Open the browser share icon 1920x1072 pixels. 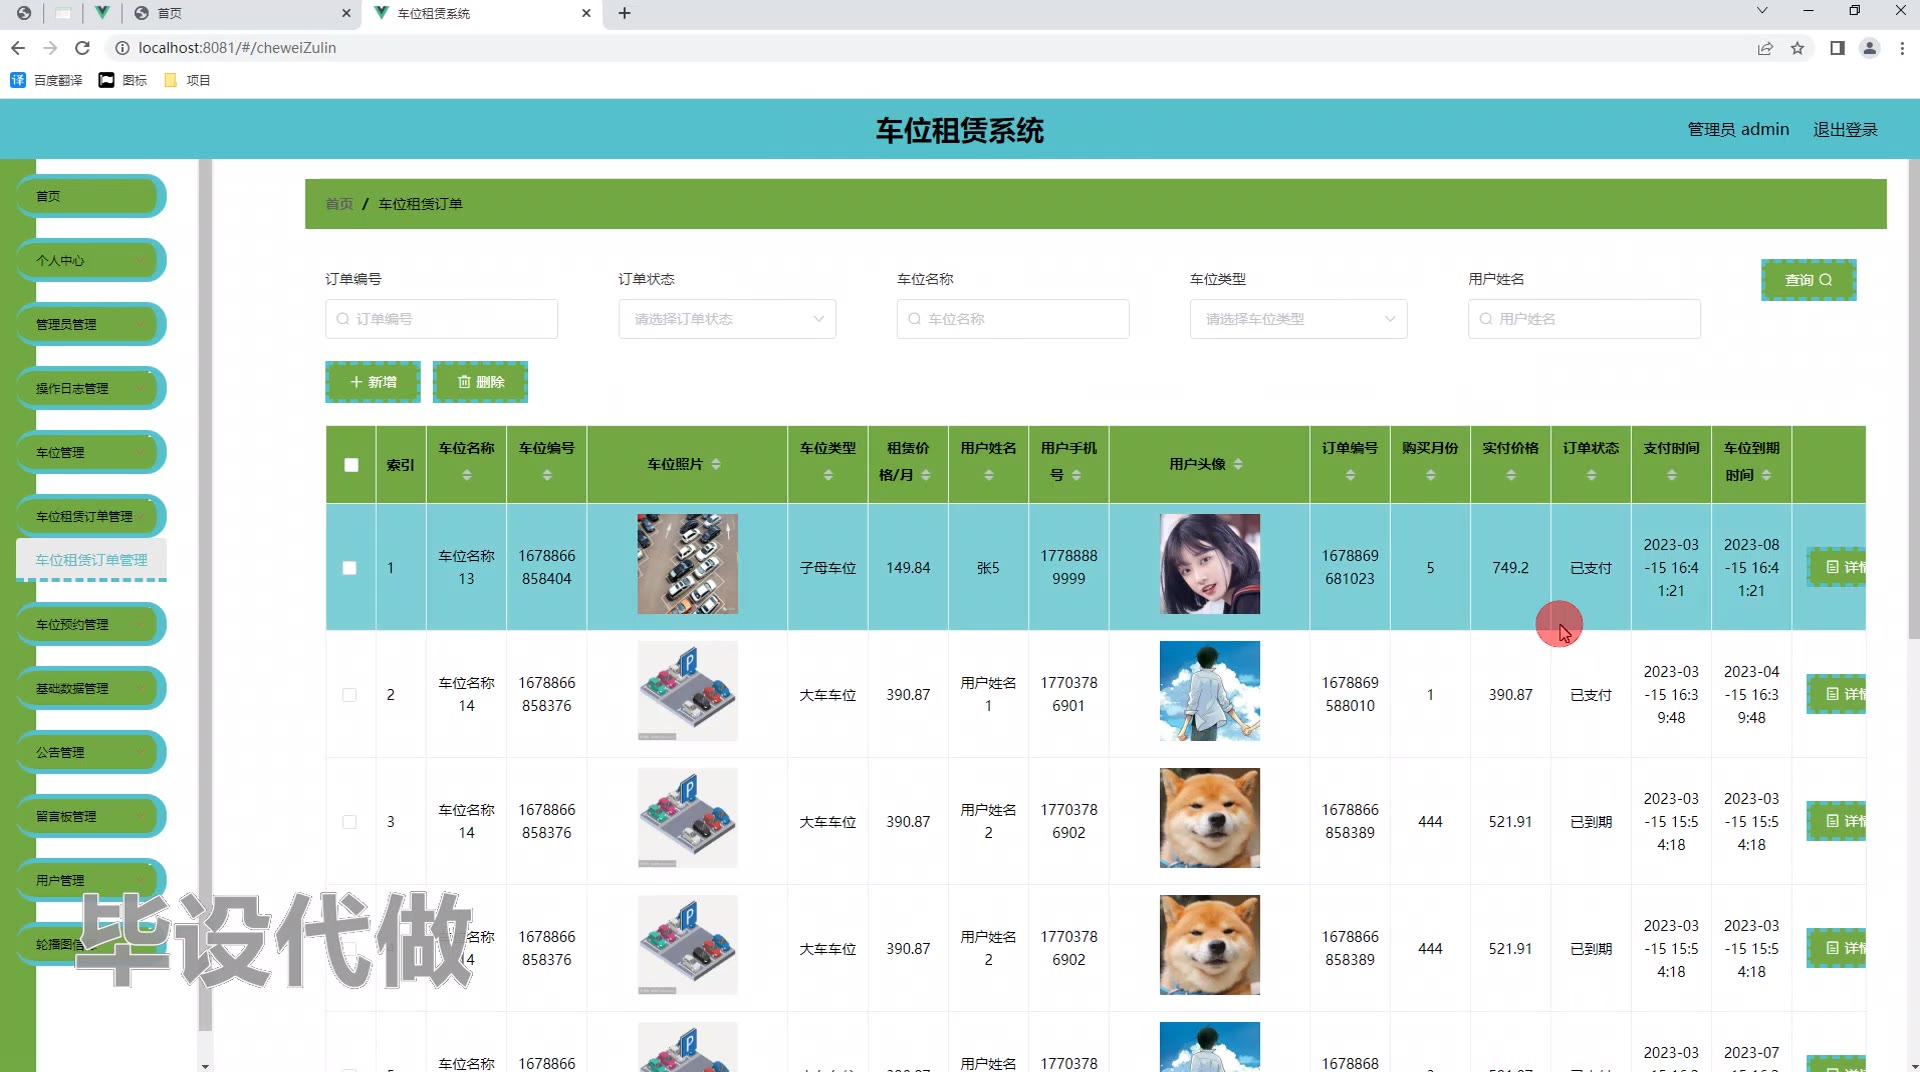click(1765, 48)
